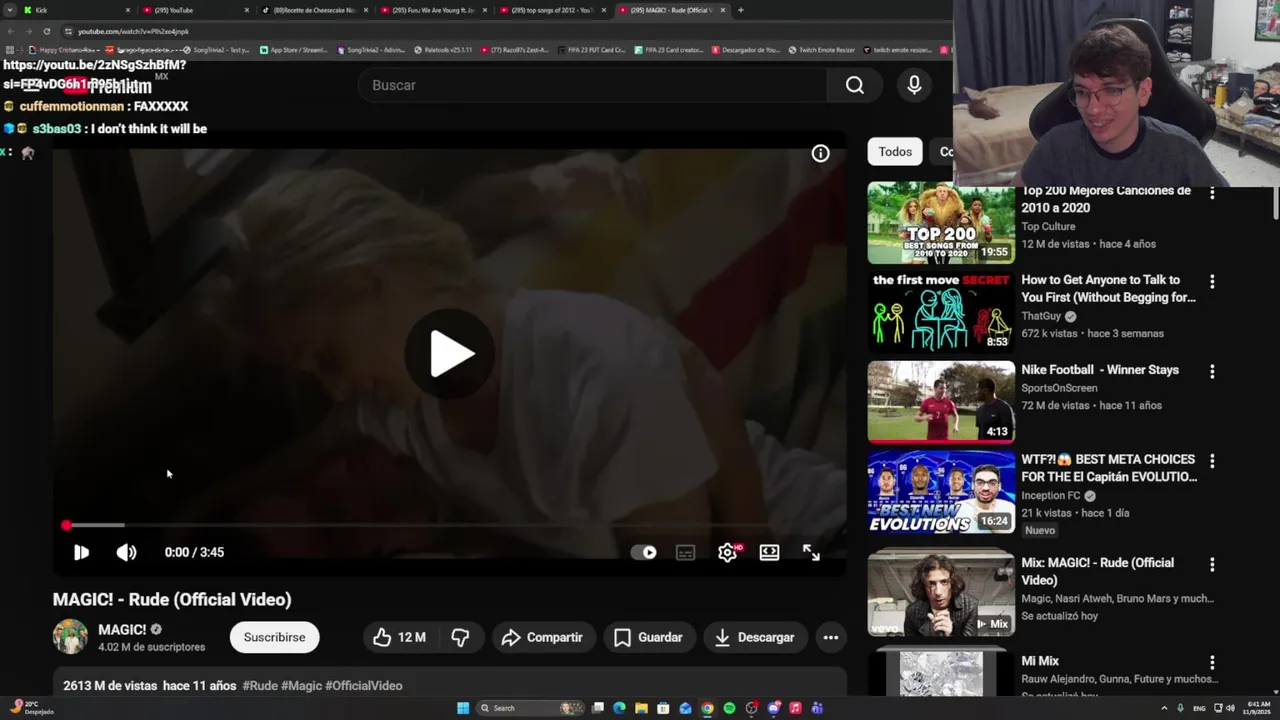Like the video (12 M)
Screen dimensions: 1280x720
399,637
